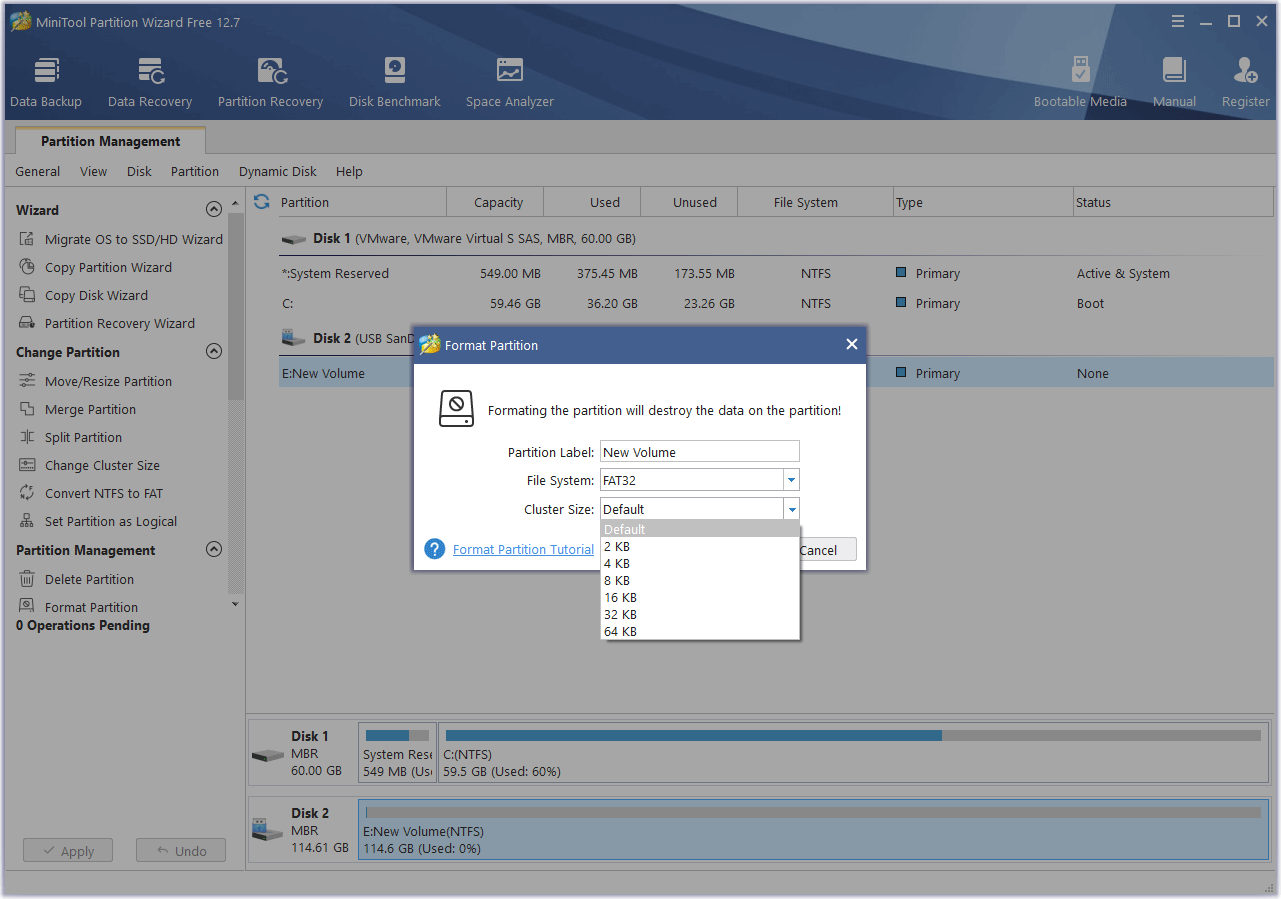This screenshot has height=899, width=1281.
Task: Select Change Cluster Size action
Action: pos(90,465)
